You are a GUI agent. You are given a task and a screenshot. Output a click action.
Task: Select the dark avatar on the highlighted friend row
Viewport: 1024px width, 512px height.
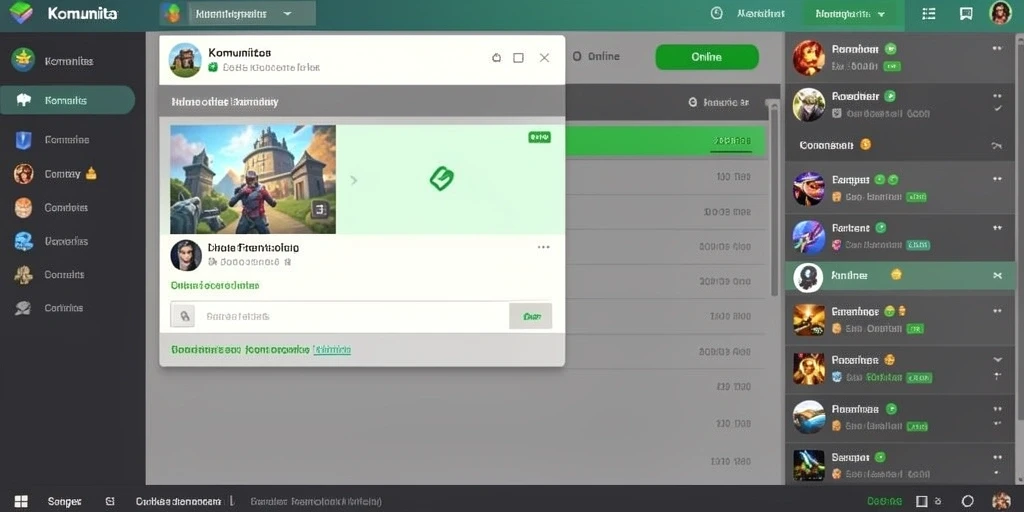tap(808, 277)
